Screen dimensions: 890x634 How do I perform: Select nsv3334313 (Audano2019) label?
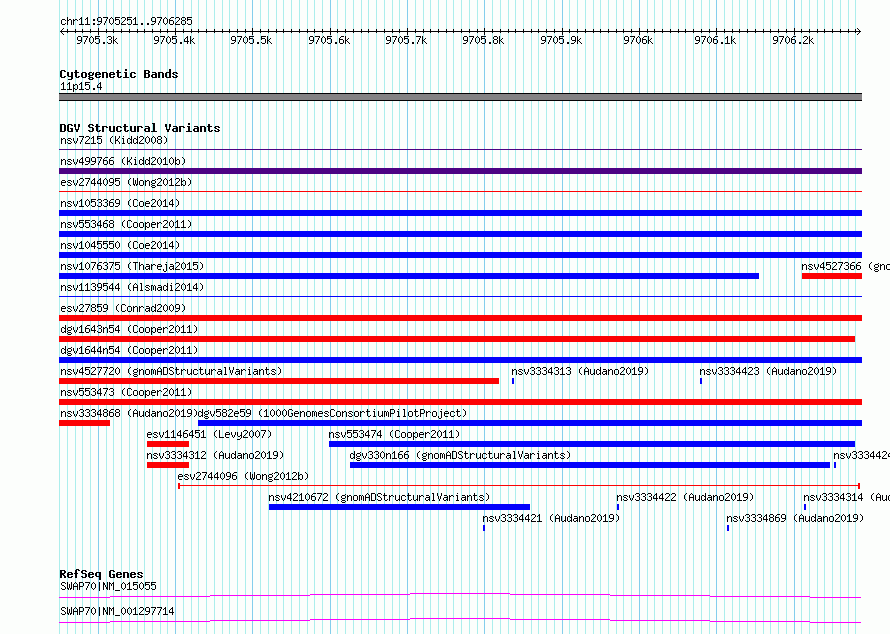[x=580, y=371]
